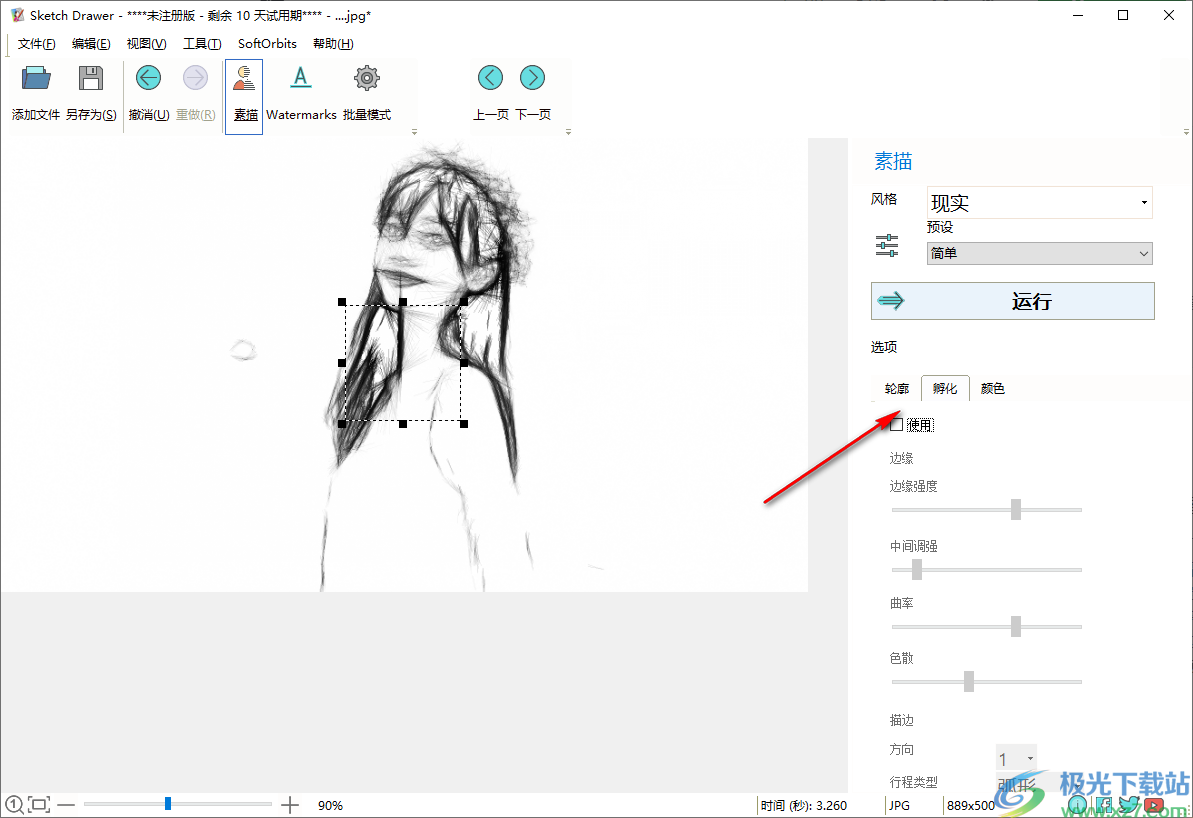Click the 运行 (run) button
Viewport: 1193px width, 818px height.
(1013, 301)
